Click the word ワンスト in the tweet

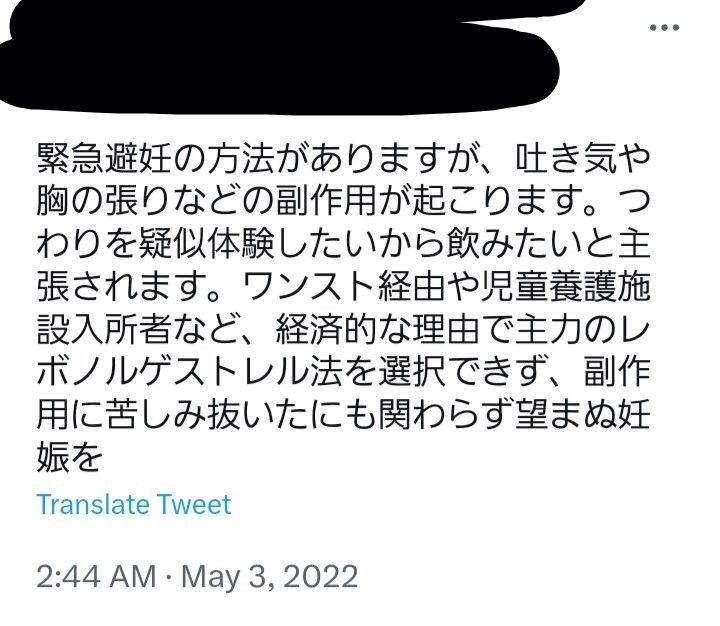click(309, 287)
